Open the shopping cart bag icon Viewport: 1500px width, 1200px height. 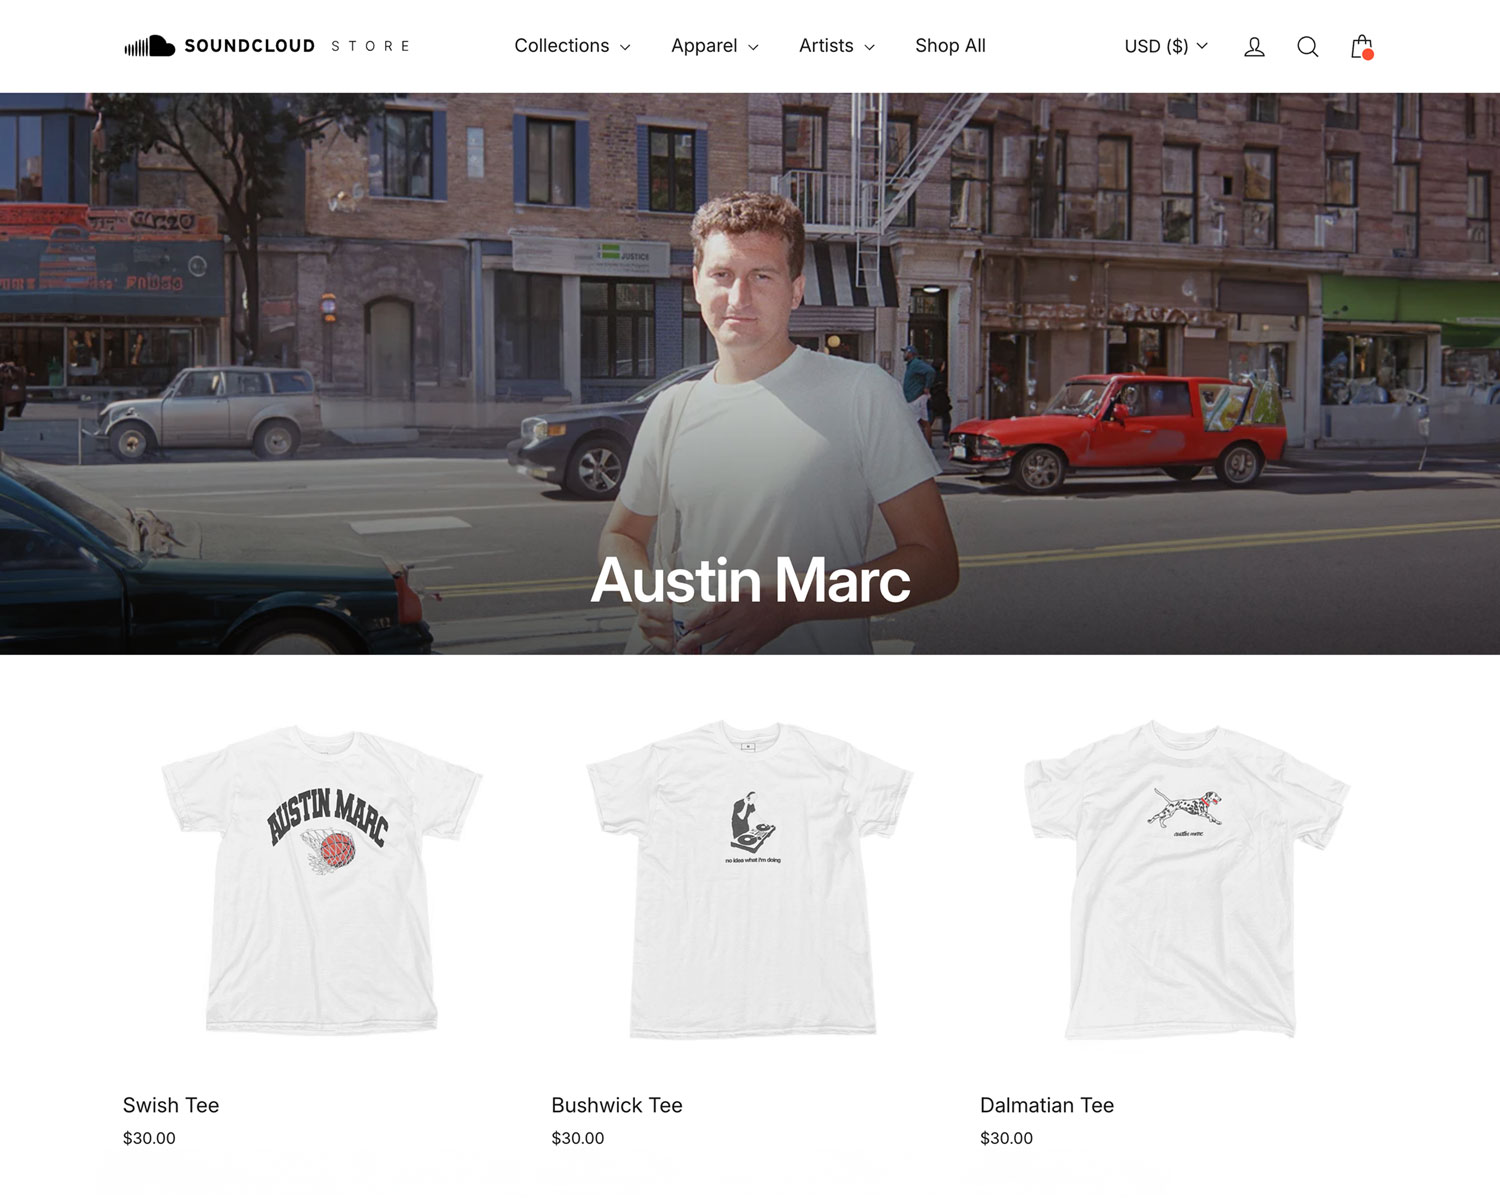1361,46
